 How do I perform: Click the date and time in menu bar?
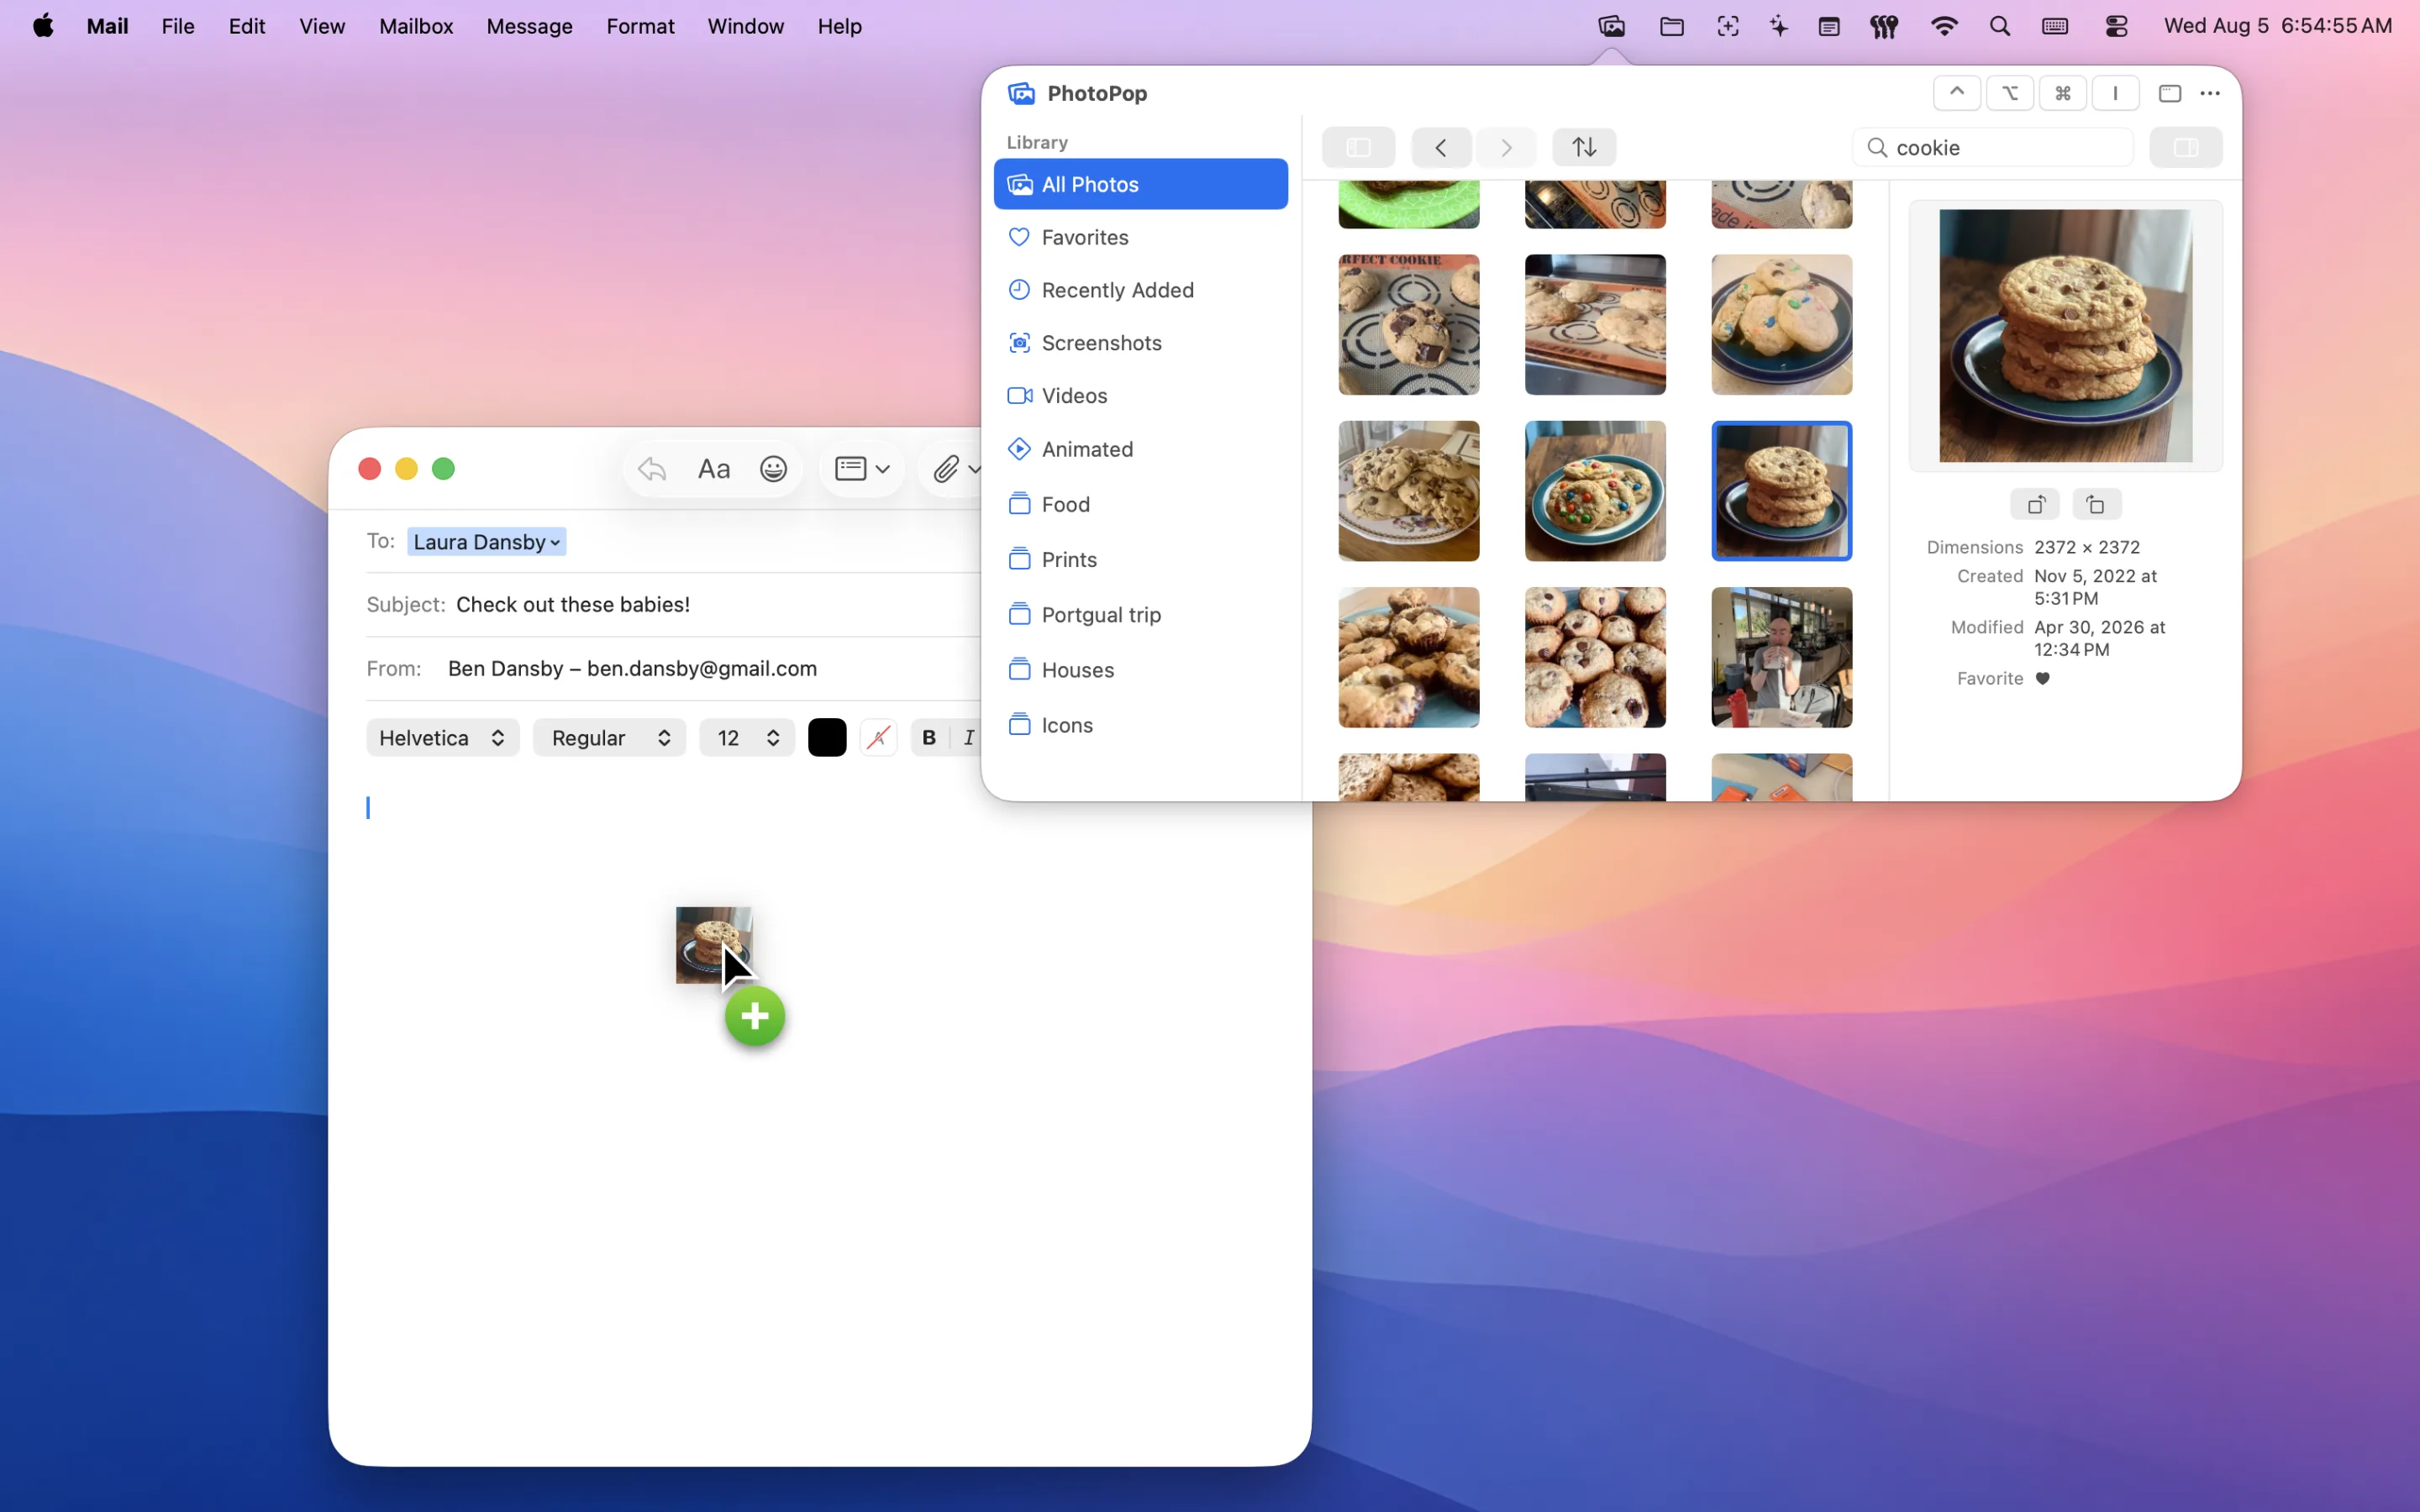click(2277, 27)
